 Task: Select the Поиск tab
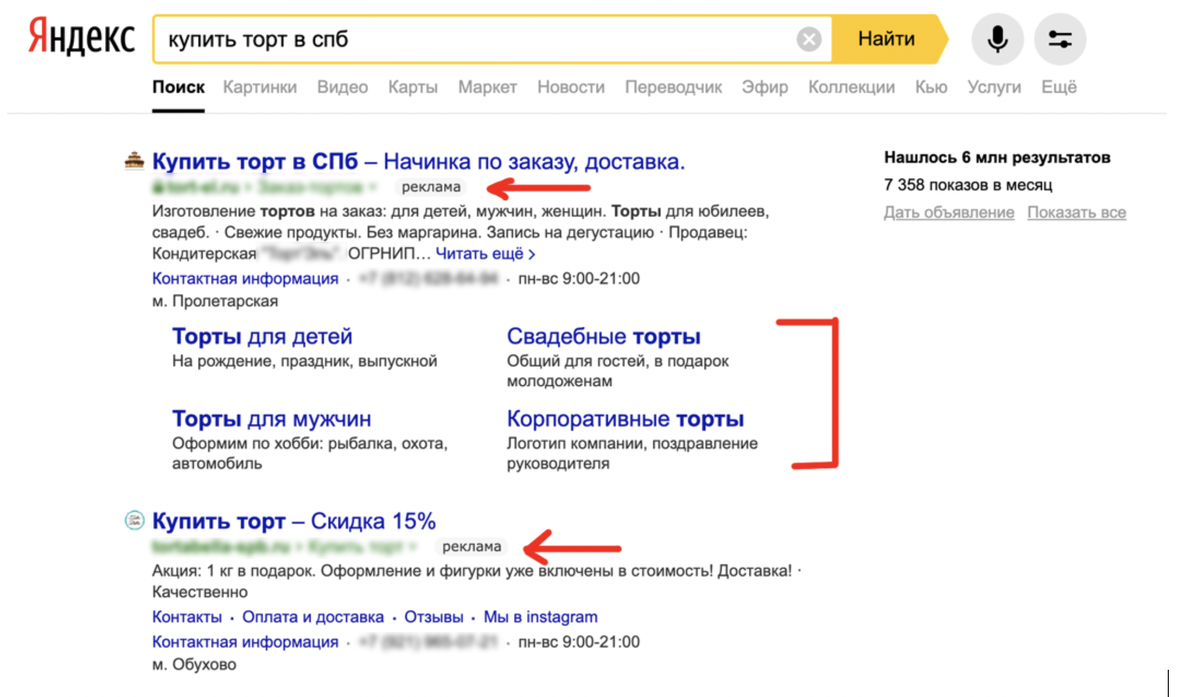[x=179, y=87]
